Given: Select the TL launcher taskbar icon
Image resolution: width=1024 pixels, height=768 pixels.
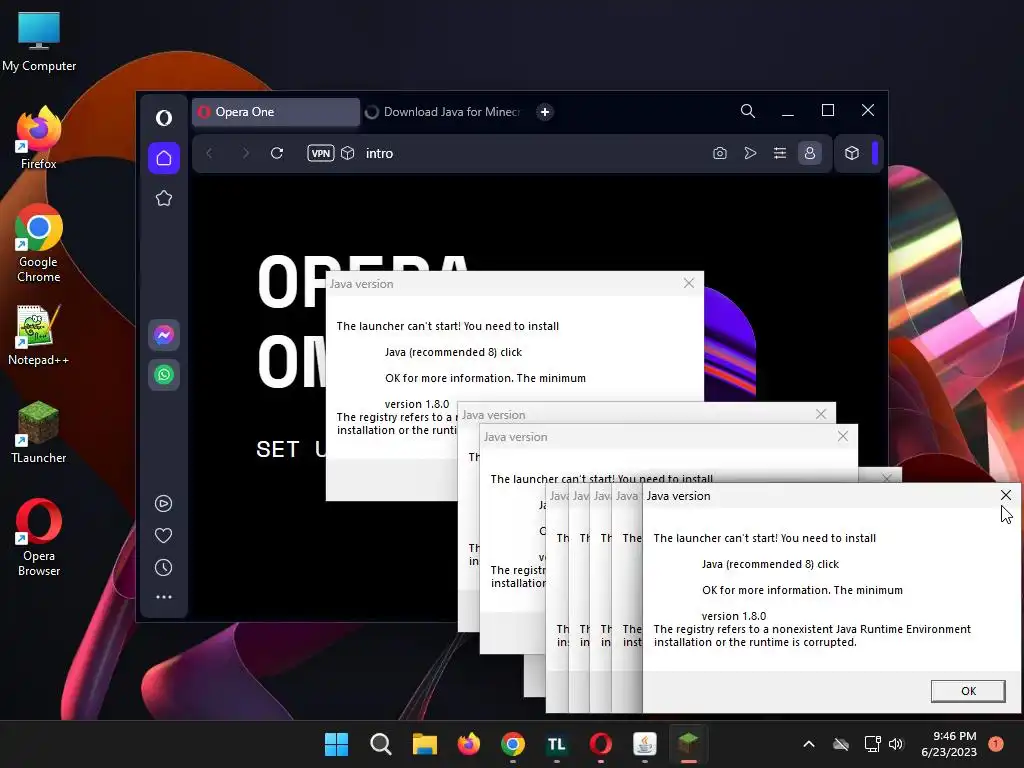Looking at the screenshot, I should tap(556, 744).
